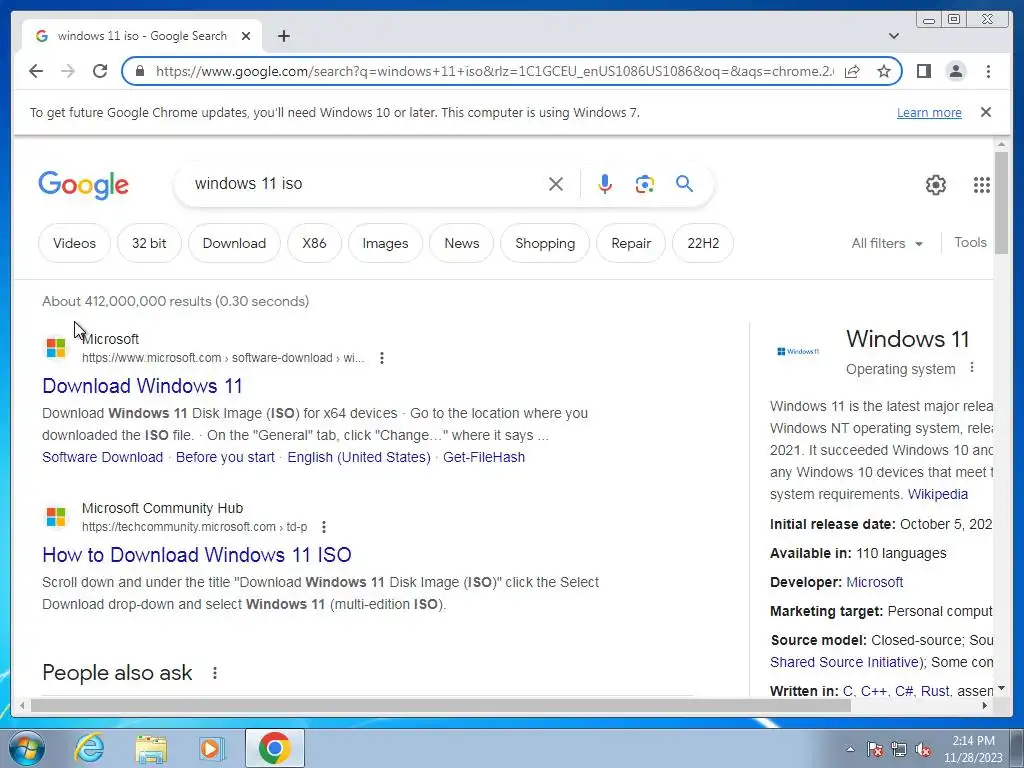Image resolution: width=1024 pixels, height=768 pixels.
Task: Select the X86 filter chip
Action: (314, 243)
